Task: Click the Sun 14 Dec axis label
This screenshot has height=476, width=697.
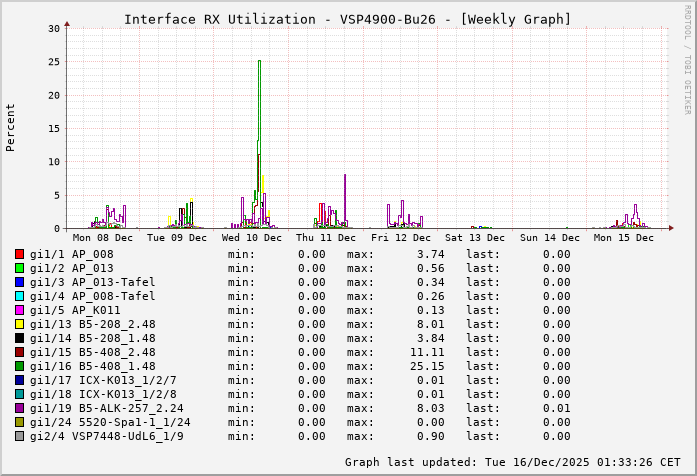Action: pyautogui.click(x=549, y=238)
